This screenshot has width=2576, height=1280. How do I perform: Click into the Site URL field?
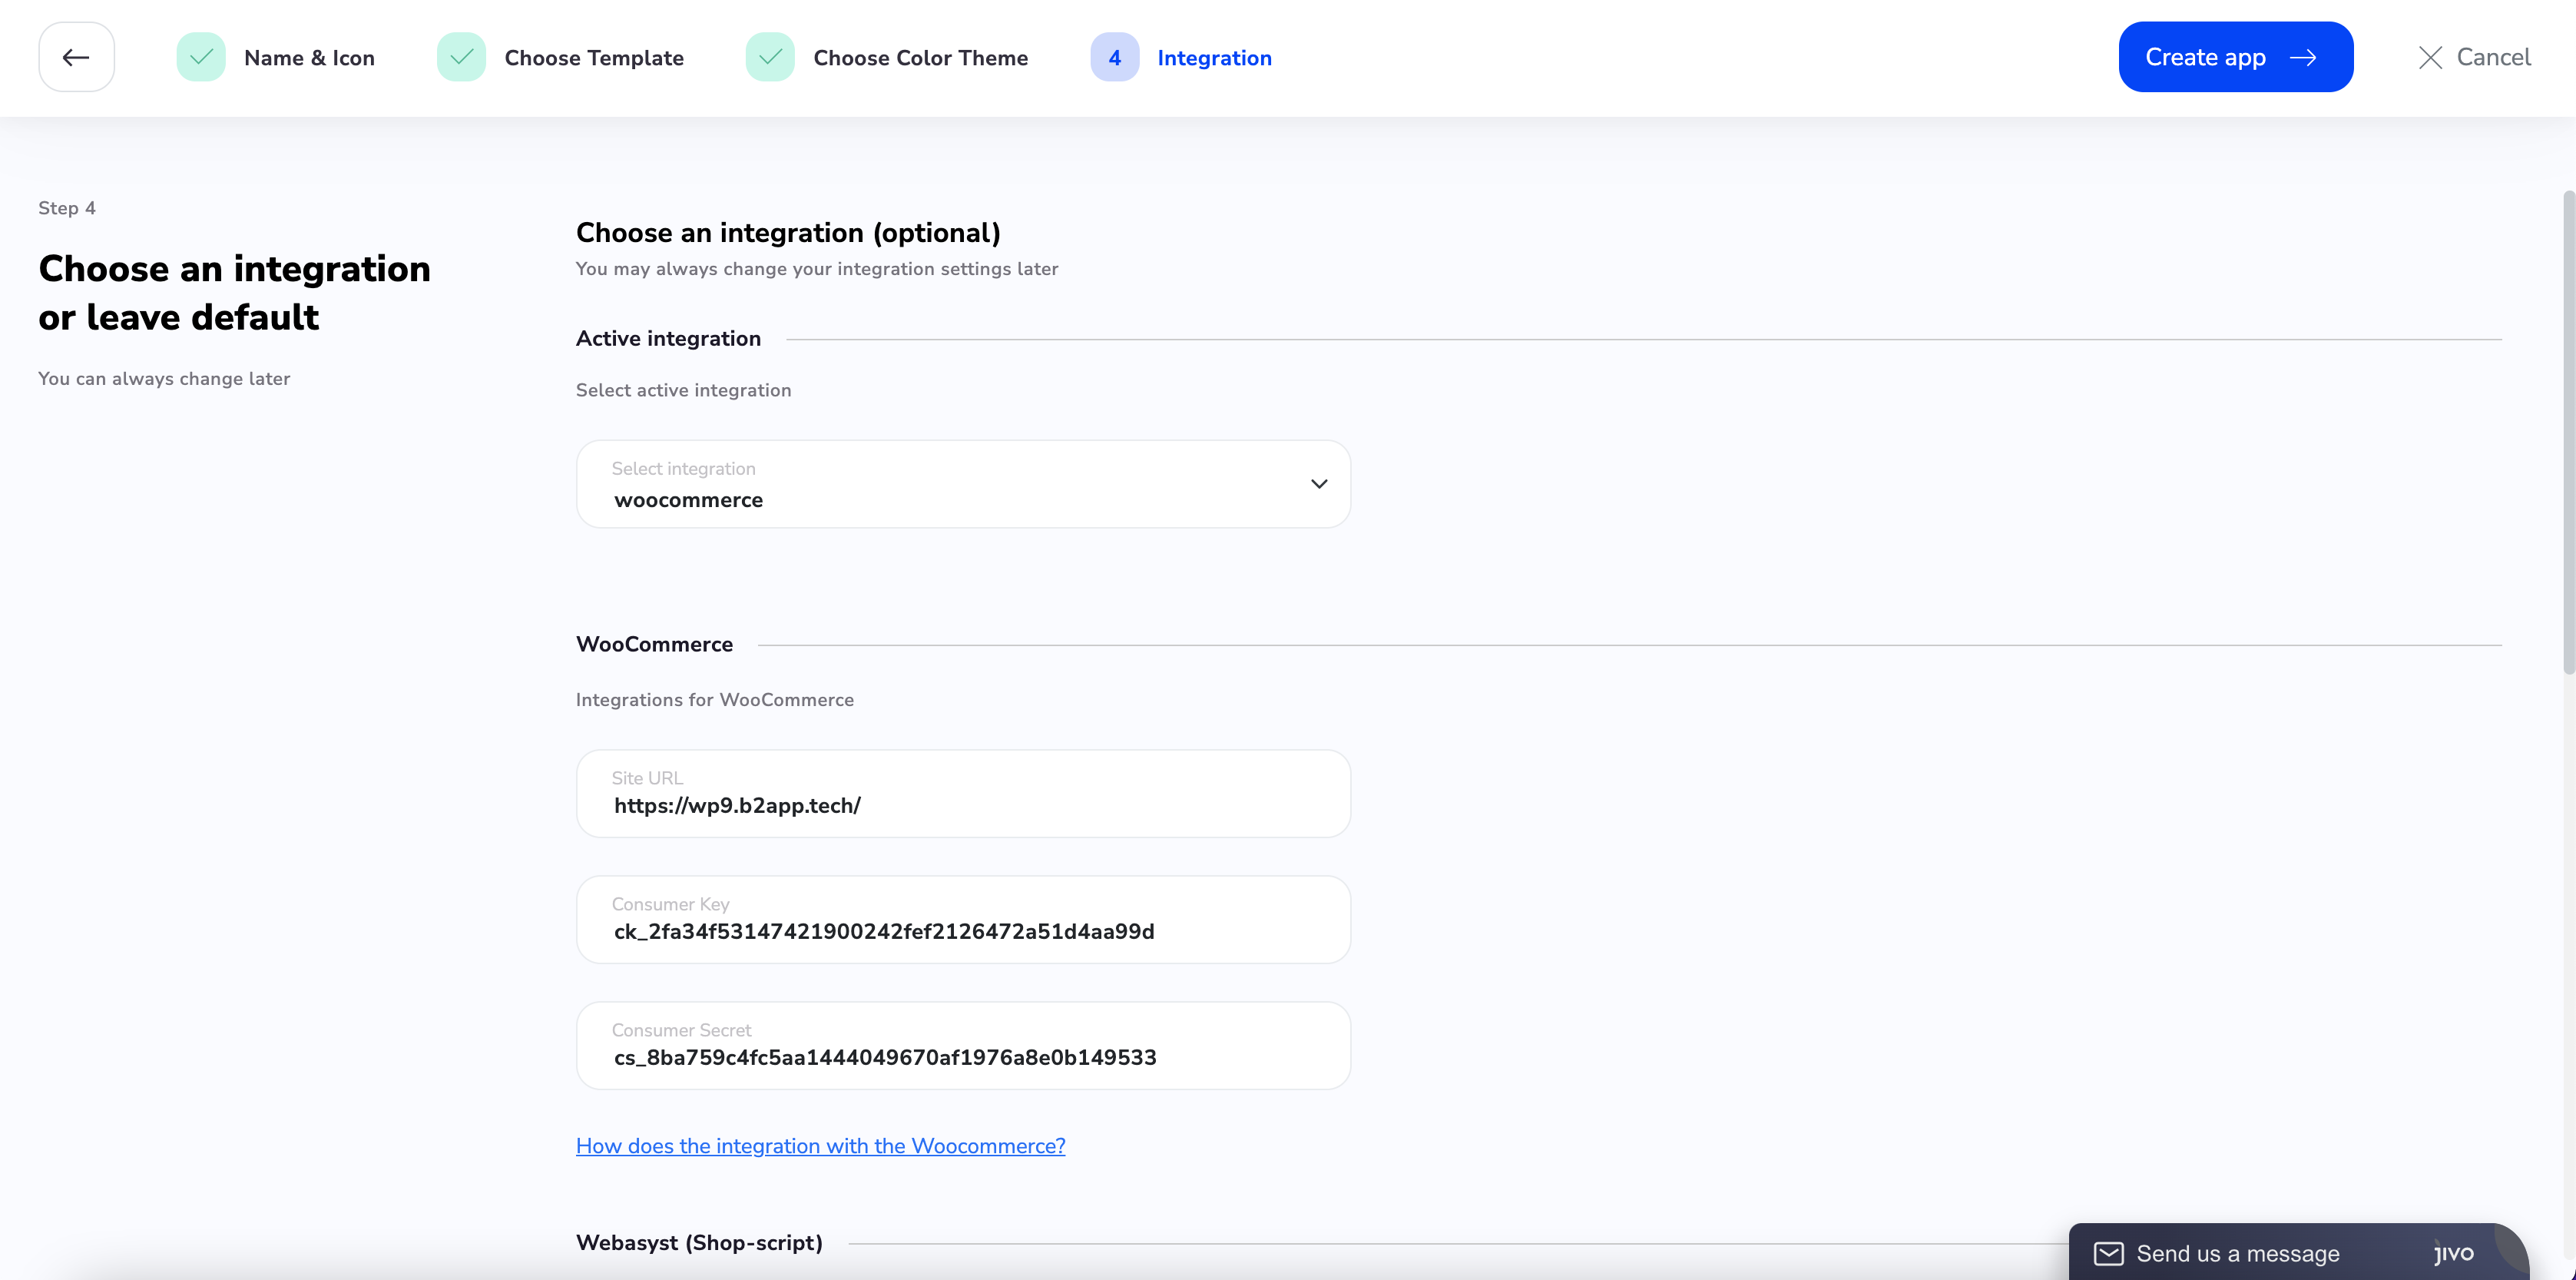[x=962, y=805]
